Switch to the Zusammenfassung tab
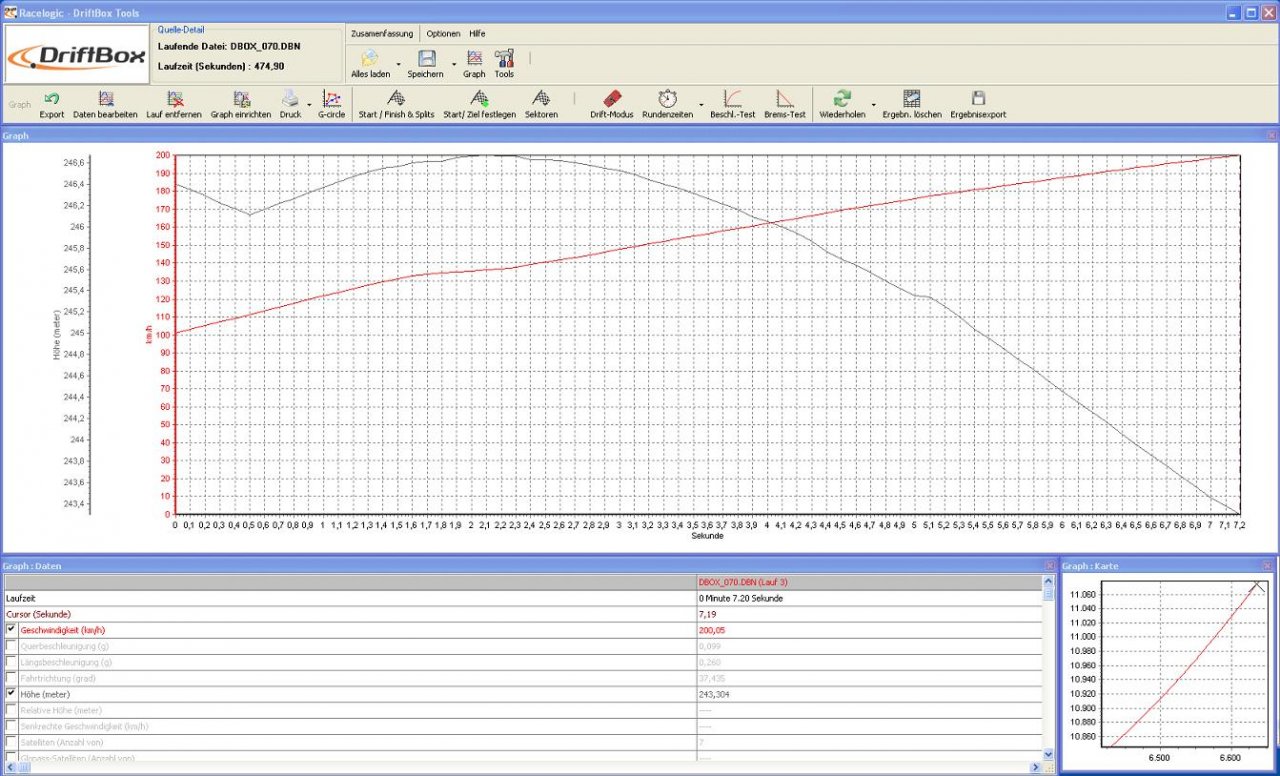The image size is (1280, 776). click(382, 33)
